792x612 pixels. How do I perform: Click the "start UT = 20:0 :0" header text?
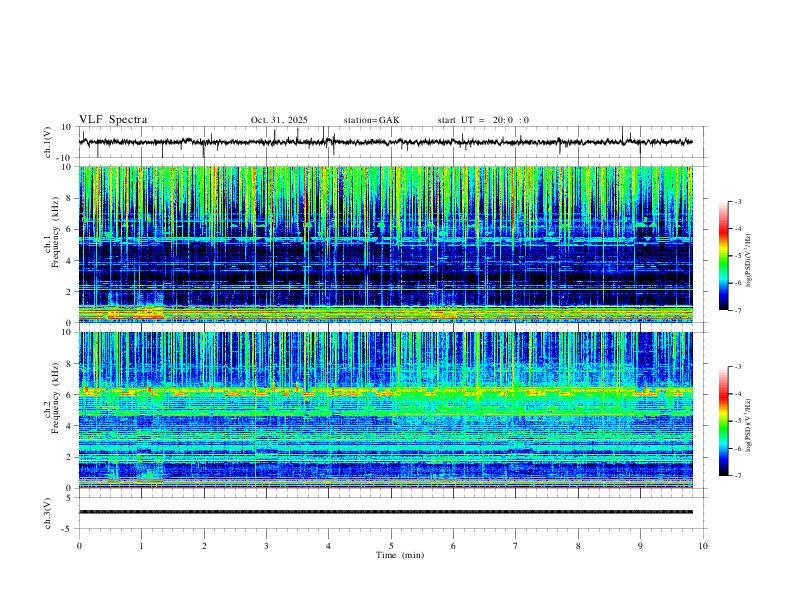tap(483, 120)
